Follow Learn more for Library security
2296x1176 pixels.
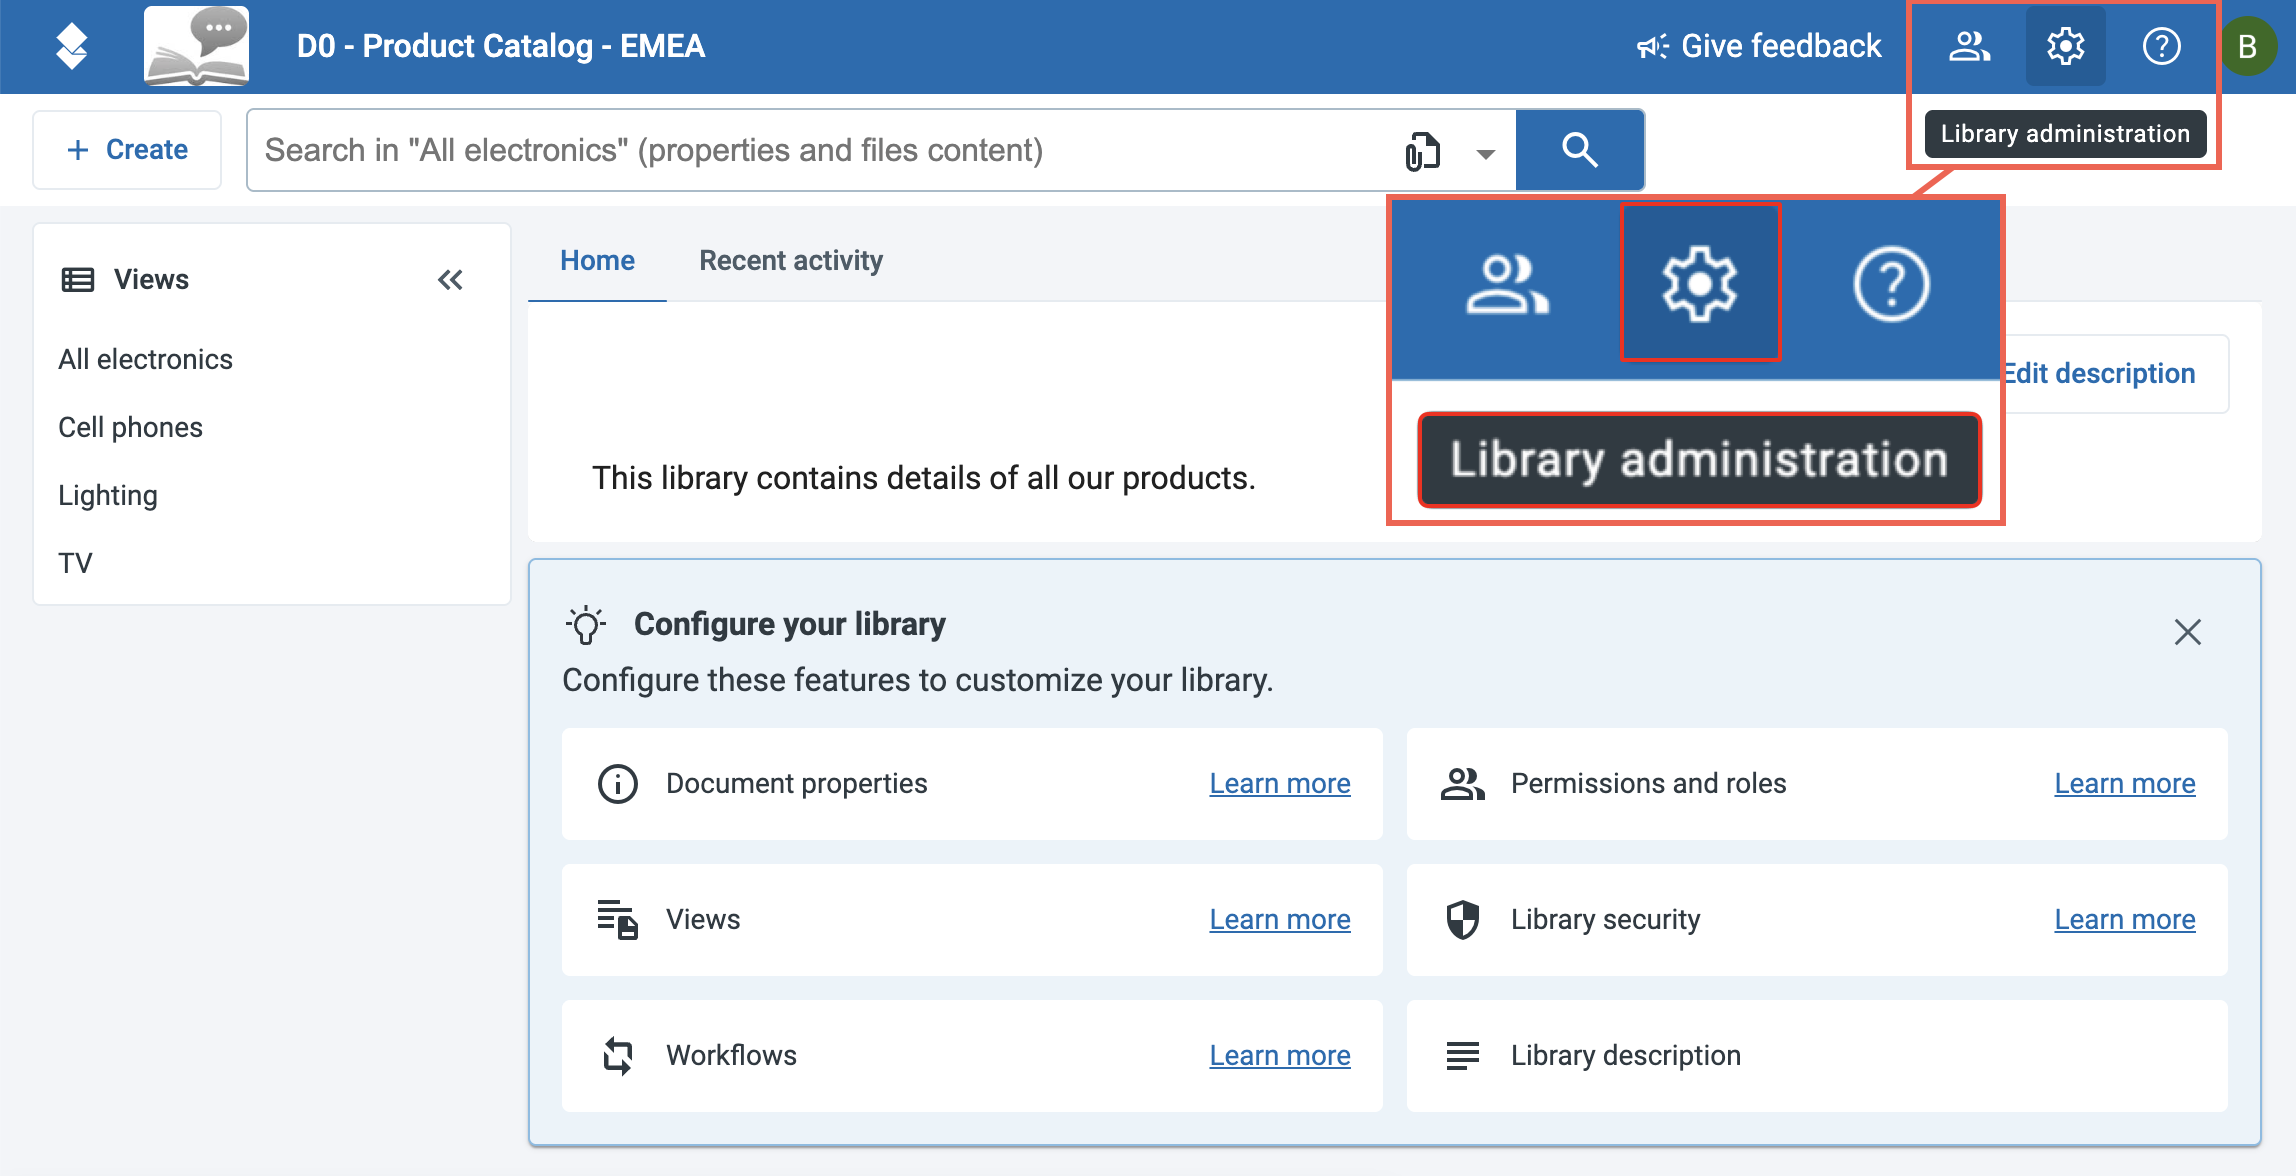pyautogui.click(x=2125, y=920)
